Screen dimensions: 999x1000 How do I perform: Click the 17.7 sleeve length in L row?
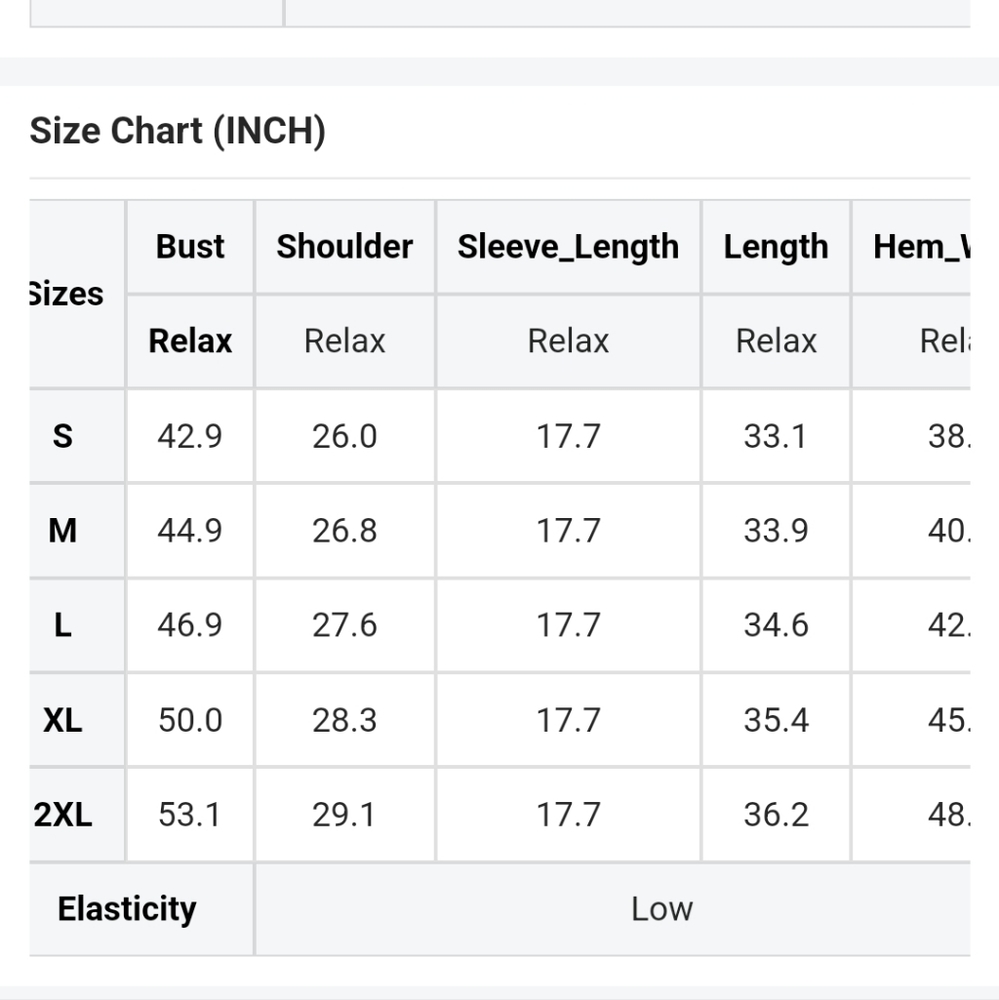tap(568, 625)
